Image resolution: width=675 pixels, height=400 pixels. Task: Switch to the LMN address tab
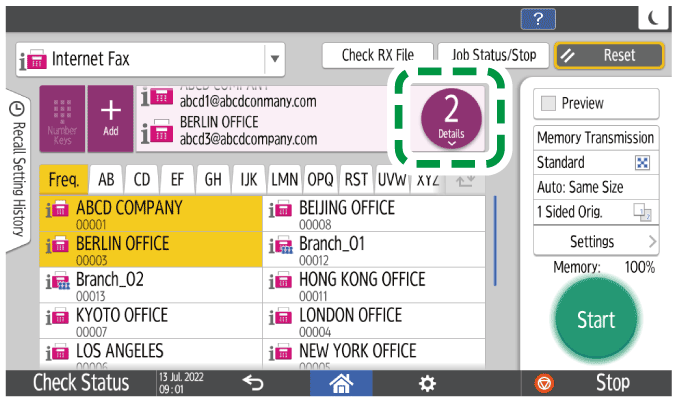pos(284,180)
